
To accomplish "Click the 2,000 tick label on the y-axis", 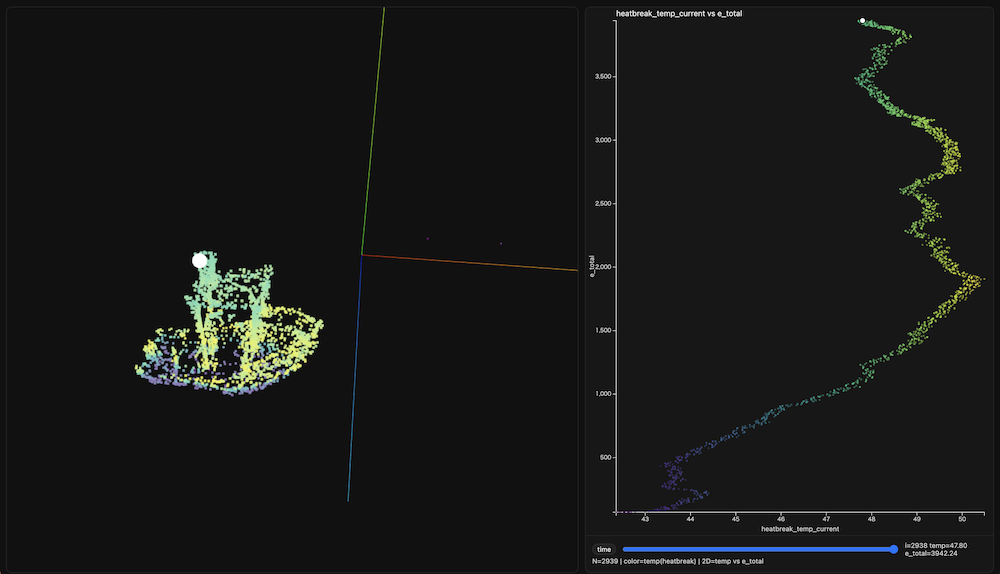I will tap(598, 267).
